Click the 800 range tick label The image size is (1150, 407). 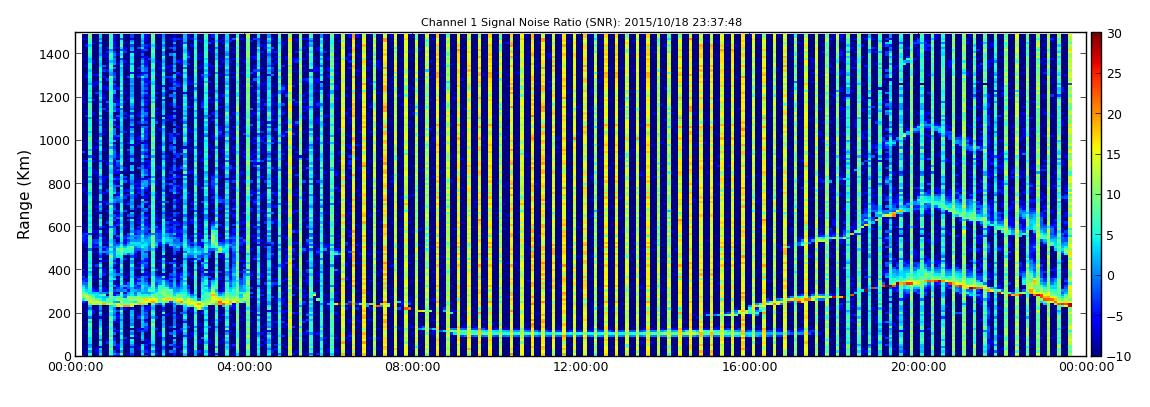pos(59,184)
